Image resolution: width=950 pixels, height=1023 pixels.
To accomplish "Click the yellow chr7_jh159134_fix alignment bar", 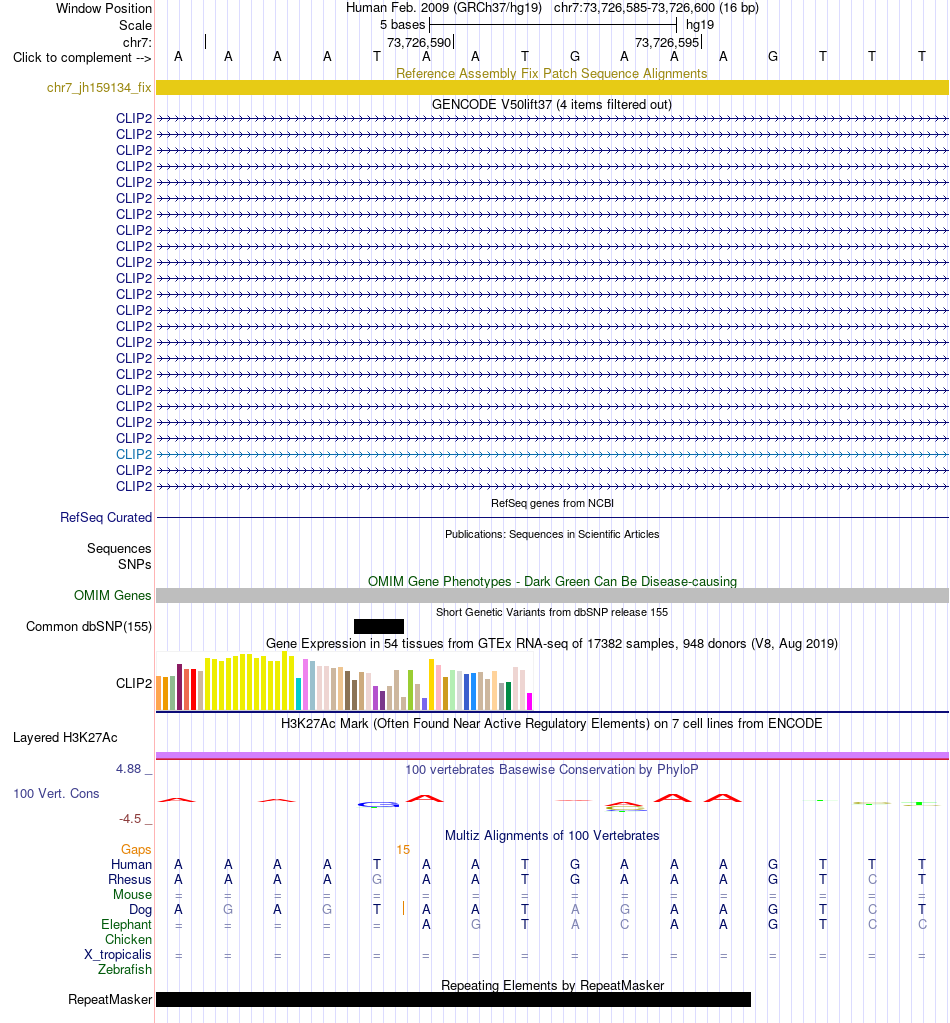I will (552, 87).
